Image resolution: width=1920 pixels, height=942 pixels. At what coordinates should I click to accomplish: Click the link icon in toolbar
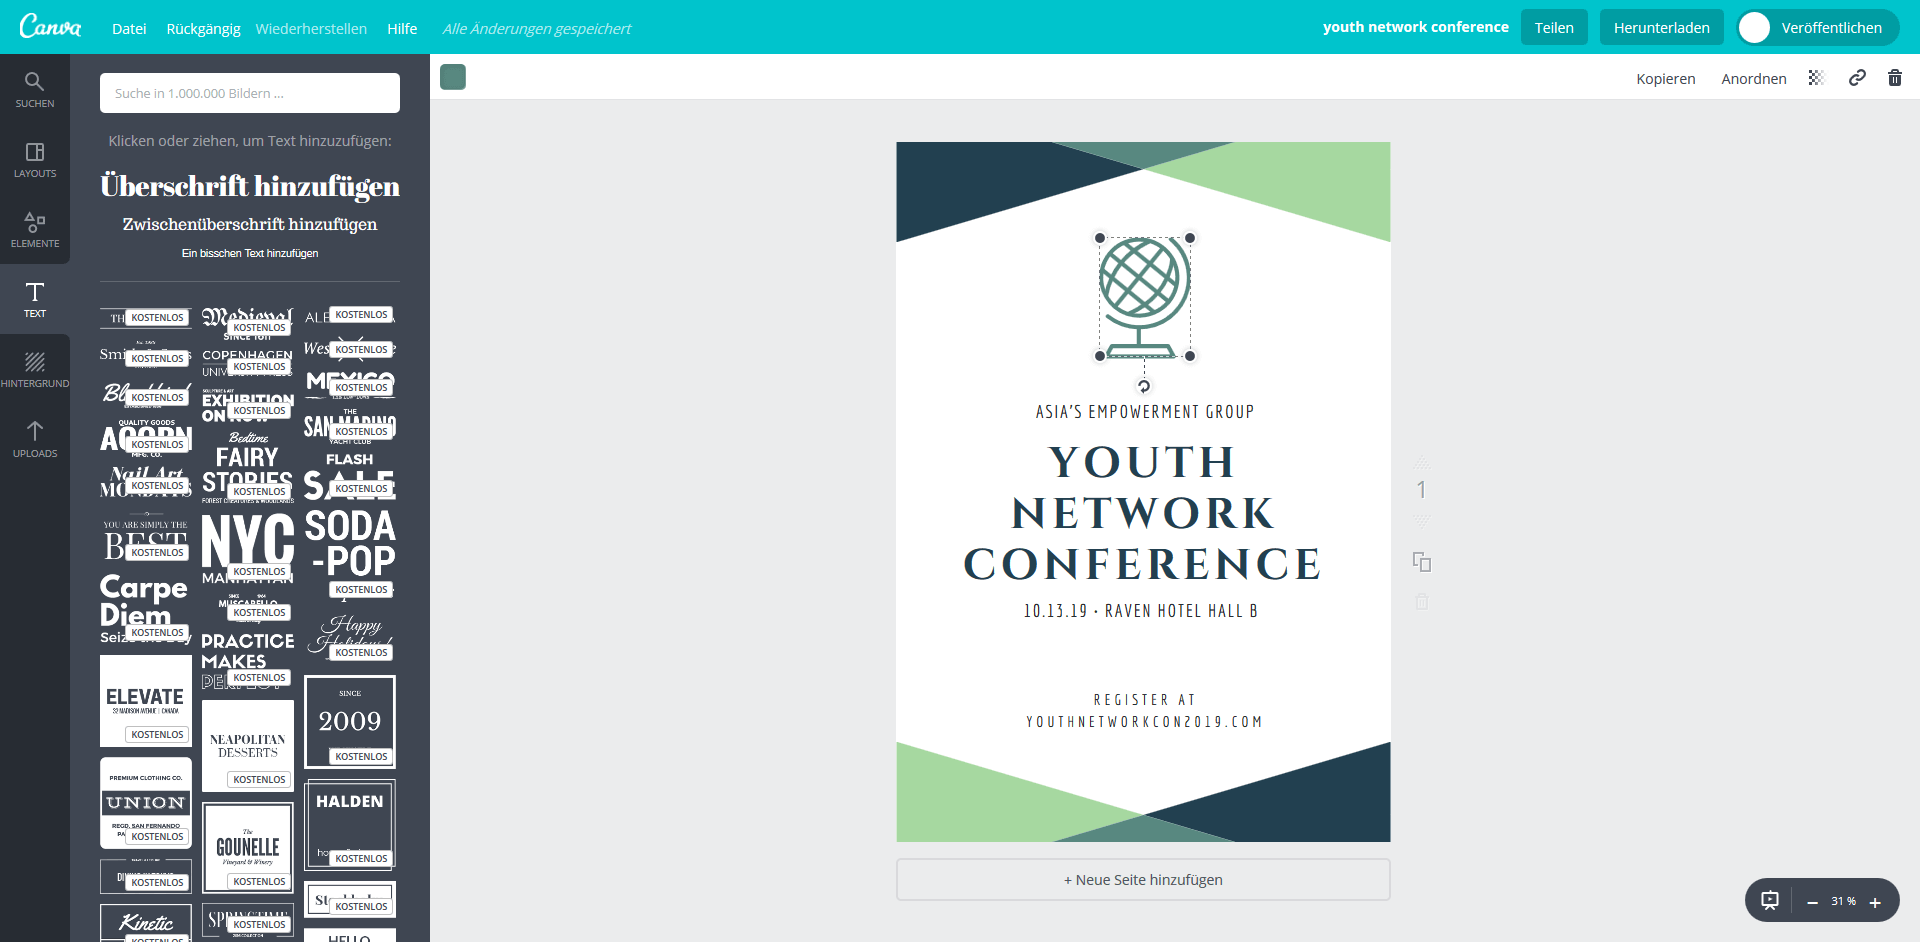pyautogui.click(x=1857, y=78)
